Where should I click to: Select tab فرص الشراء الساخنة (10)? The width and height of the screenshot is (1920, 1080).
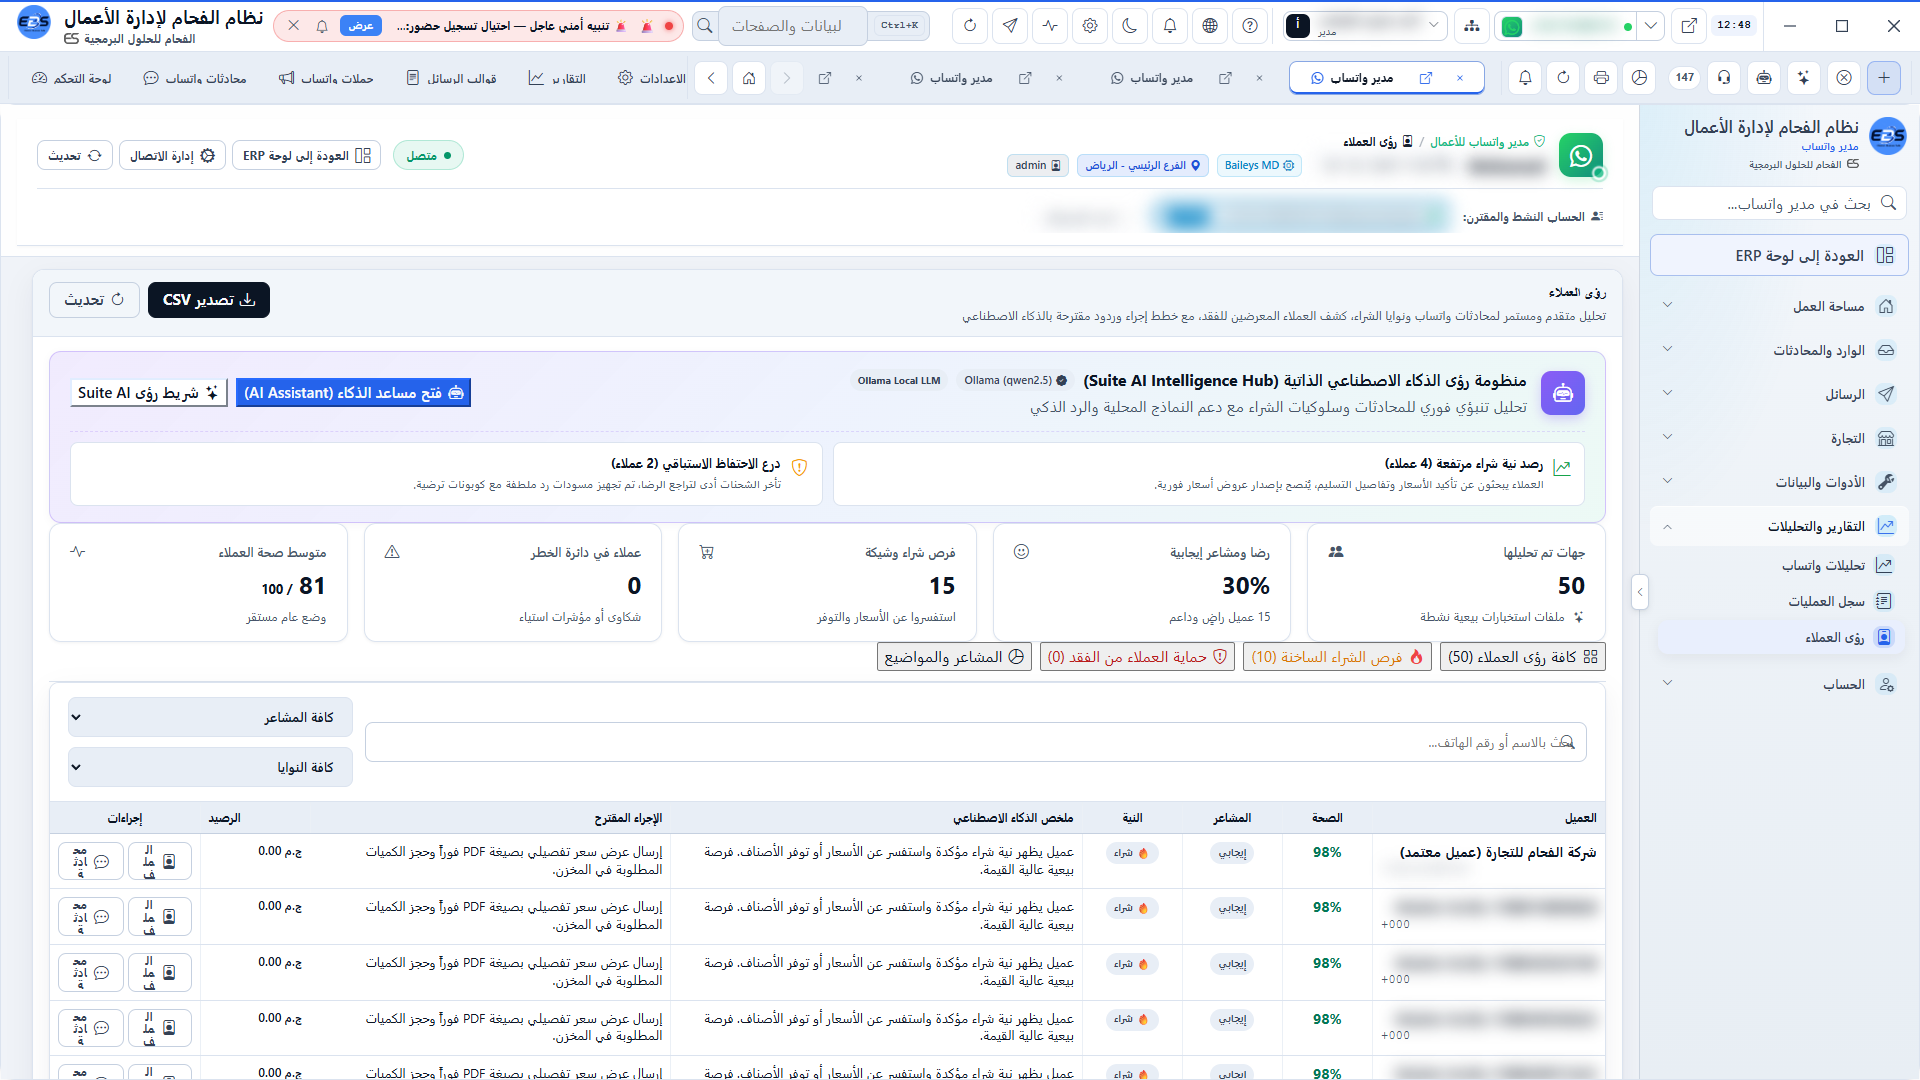(1337, 657)
